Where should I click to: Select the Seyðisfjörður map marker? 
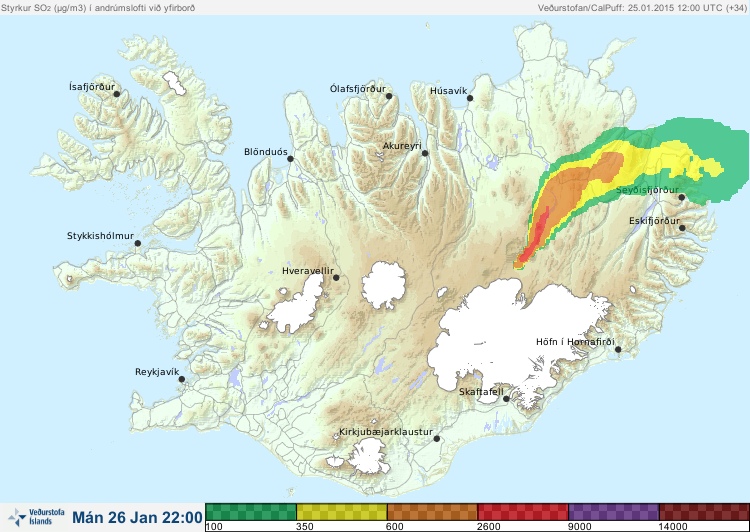(x=682, y=197)
